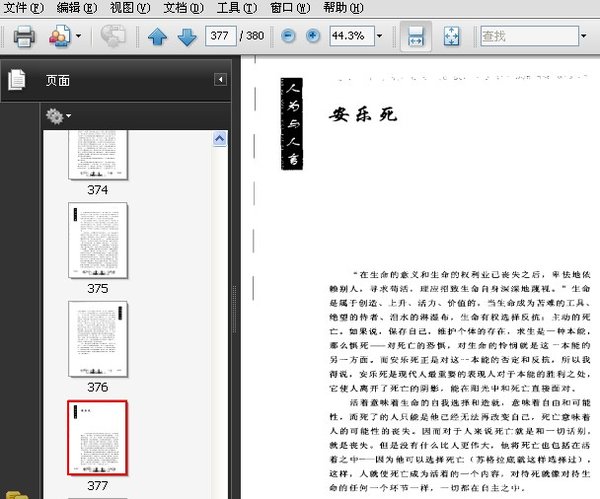
Task: Zoom out with the minus button
Action: coord(288,36)
